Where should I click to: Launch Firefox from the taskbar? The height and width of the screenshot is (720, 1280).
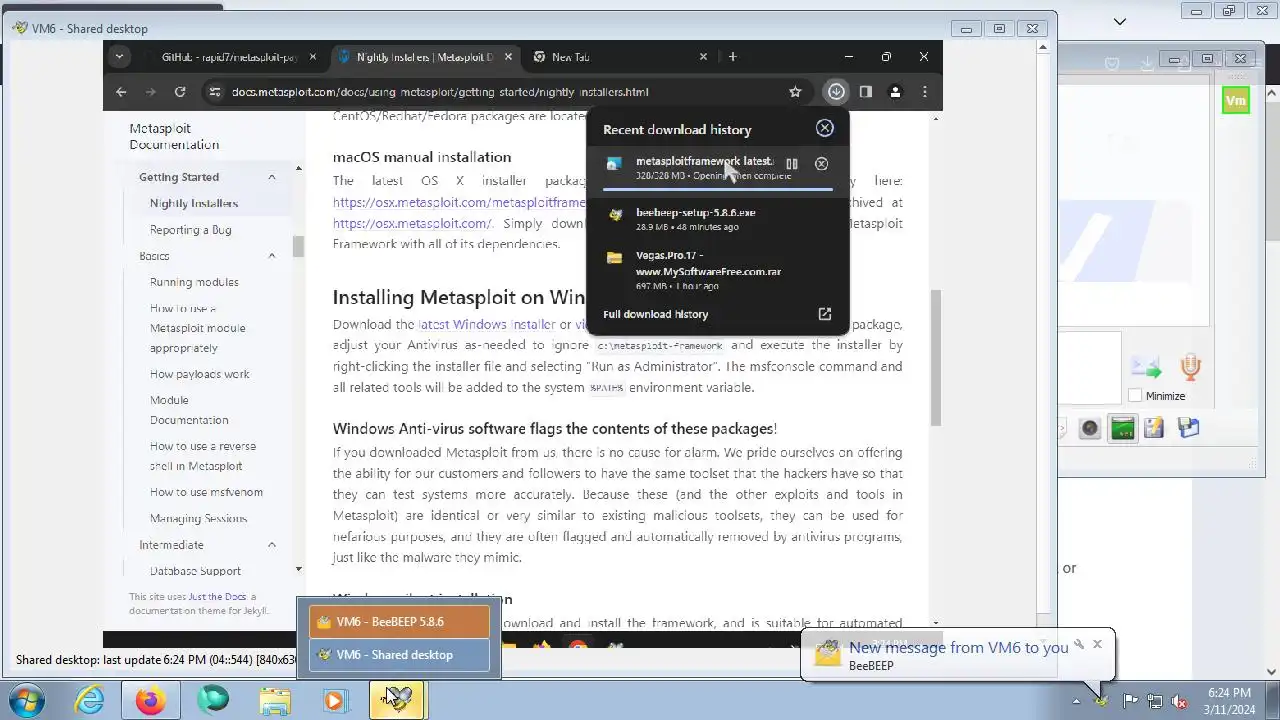[x=151, y=700]
